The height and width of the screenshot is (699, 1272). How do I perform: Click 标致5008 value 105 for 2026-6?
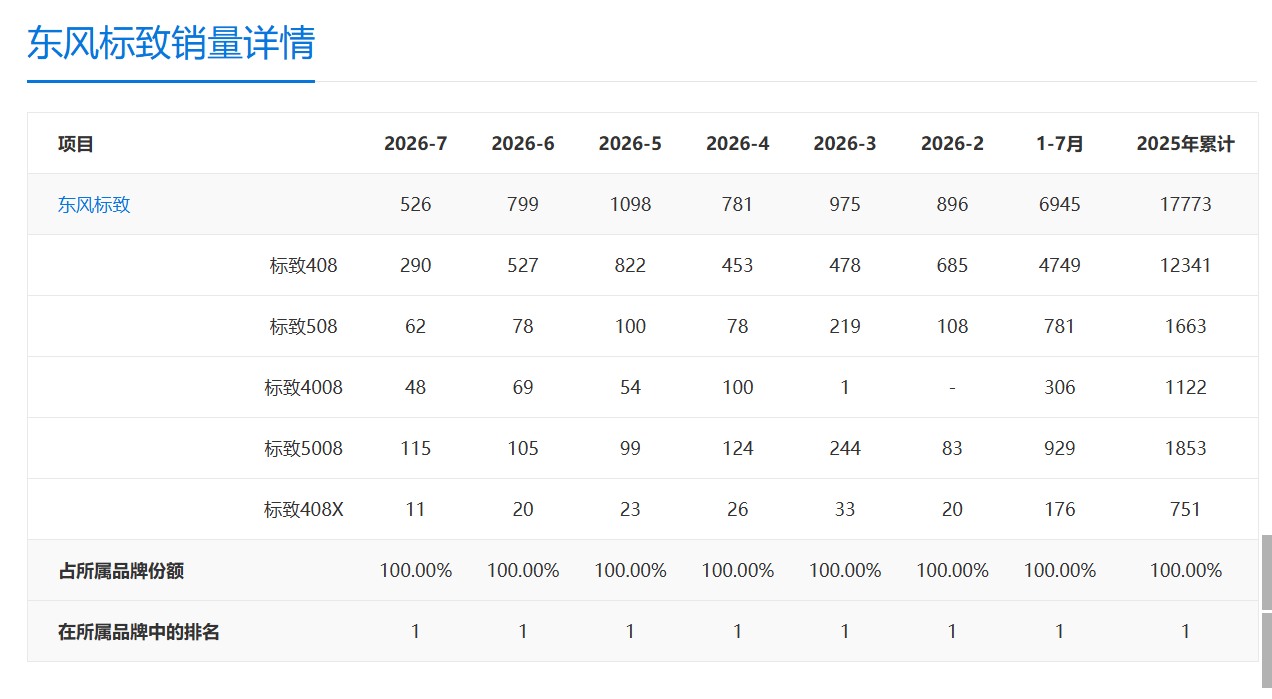[523, 449]
